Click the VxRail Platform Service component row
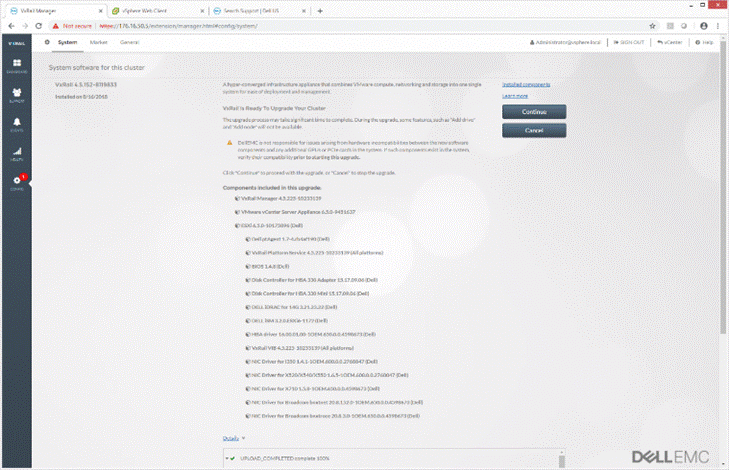The width and height of the screenshot is (729, 470). coord(314,253)
